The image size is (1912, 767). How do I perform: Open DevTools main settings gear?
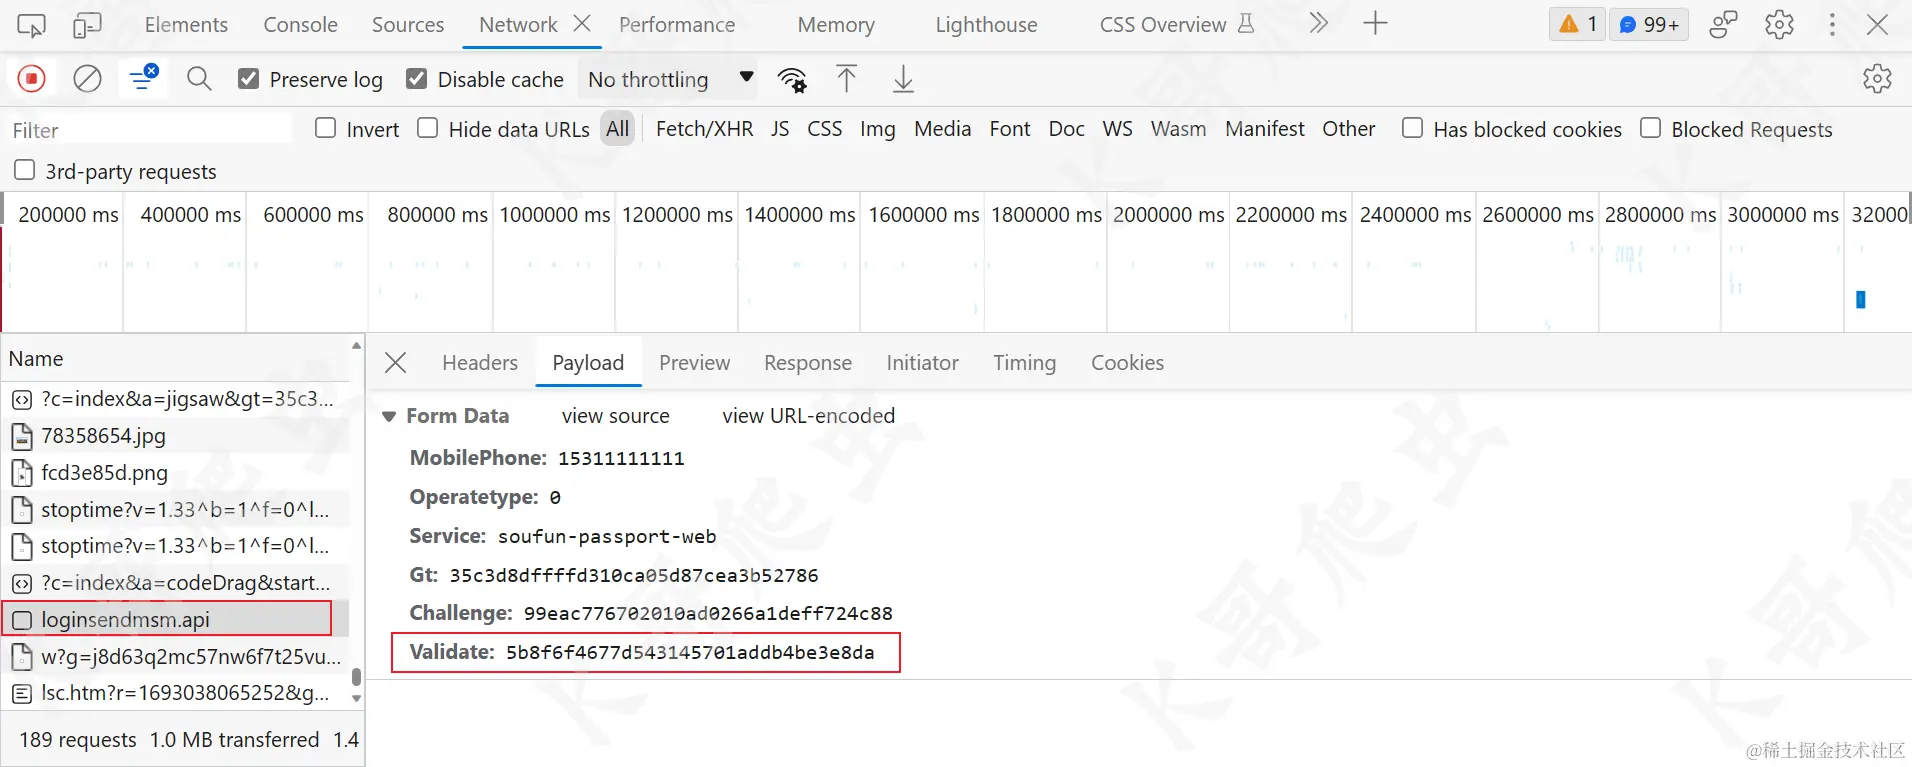(x=1779, y=25)
